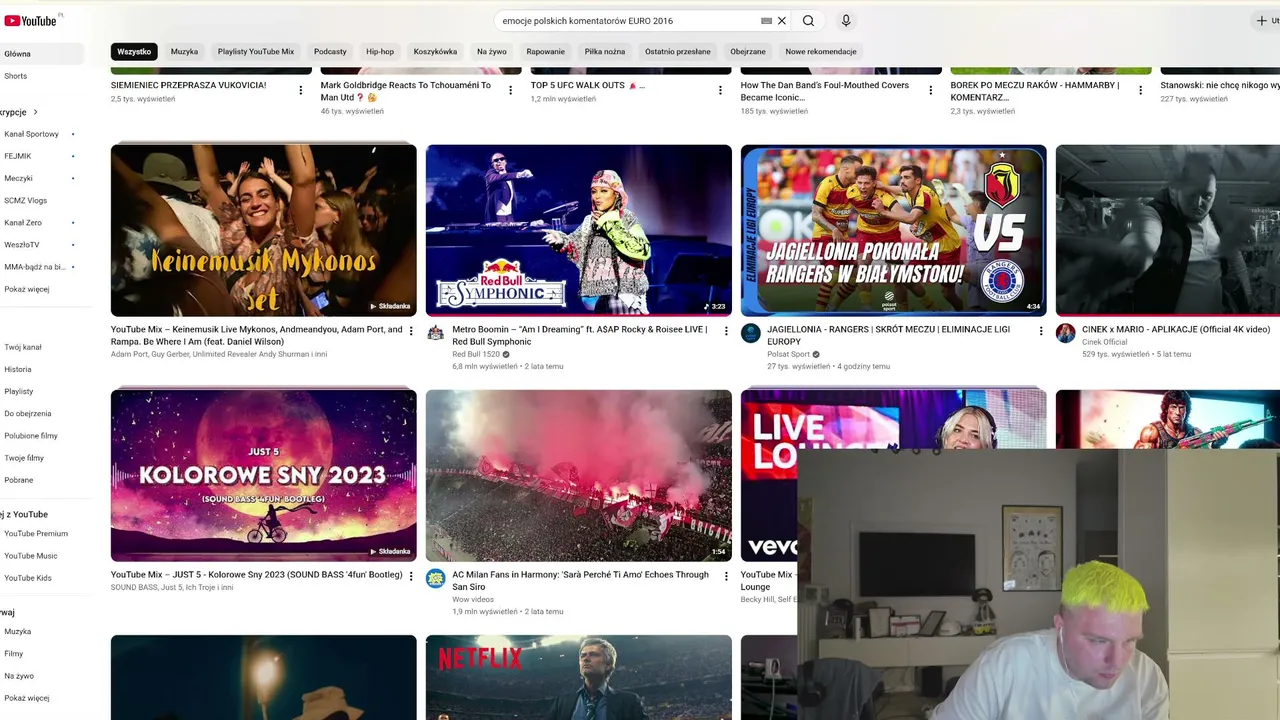
Task: Open the Cinek Official channel avatar
Action: point(1065,333)
